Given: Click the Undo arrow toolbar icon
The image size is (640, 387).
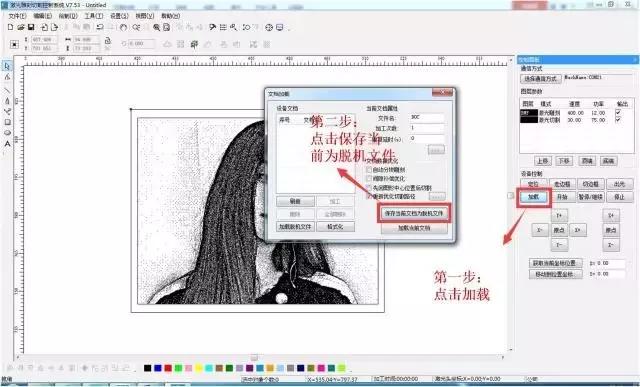Looking at the screenshot, I should click(100, 27).
